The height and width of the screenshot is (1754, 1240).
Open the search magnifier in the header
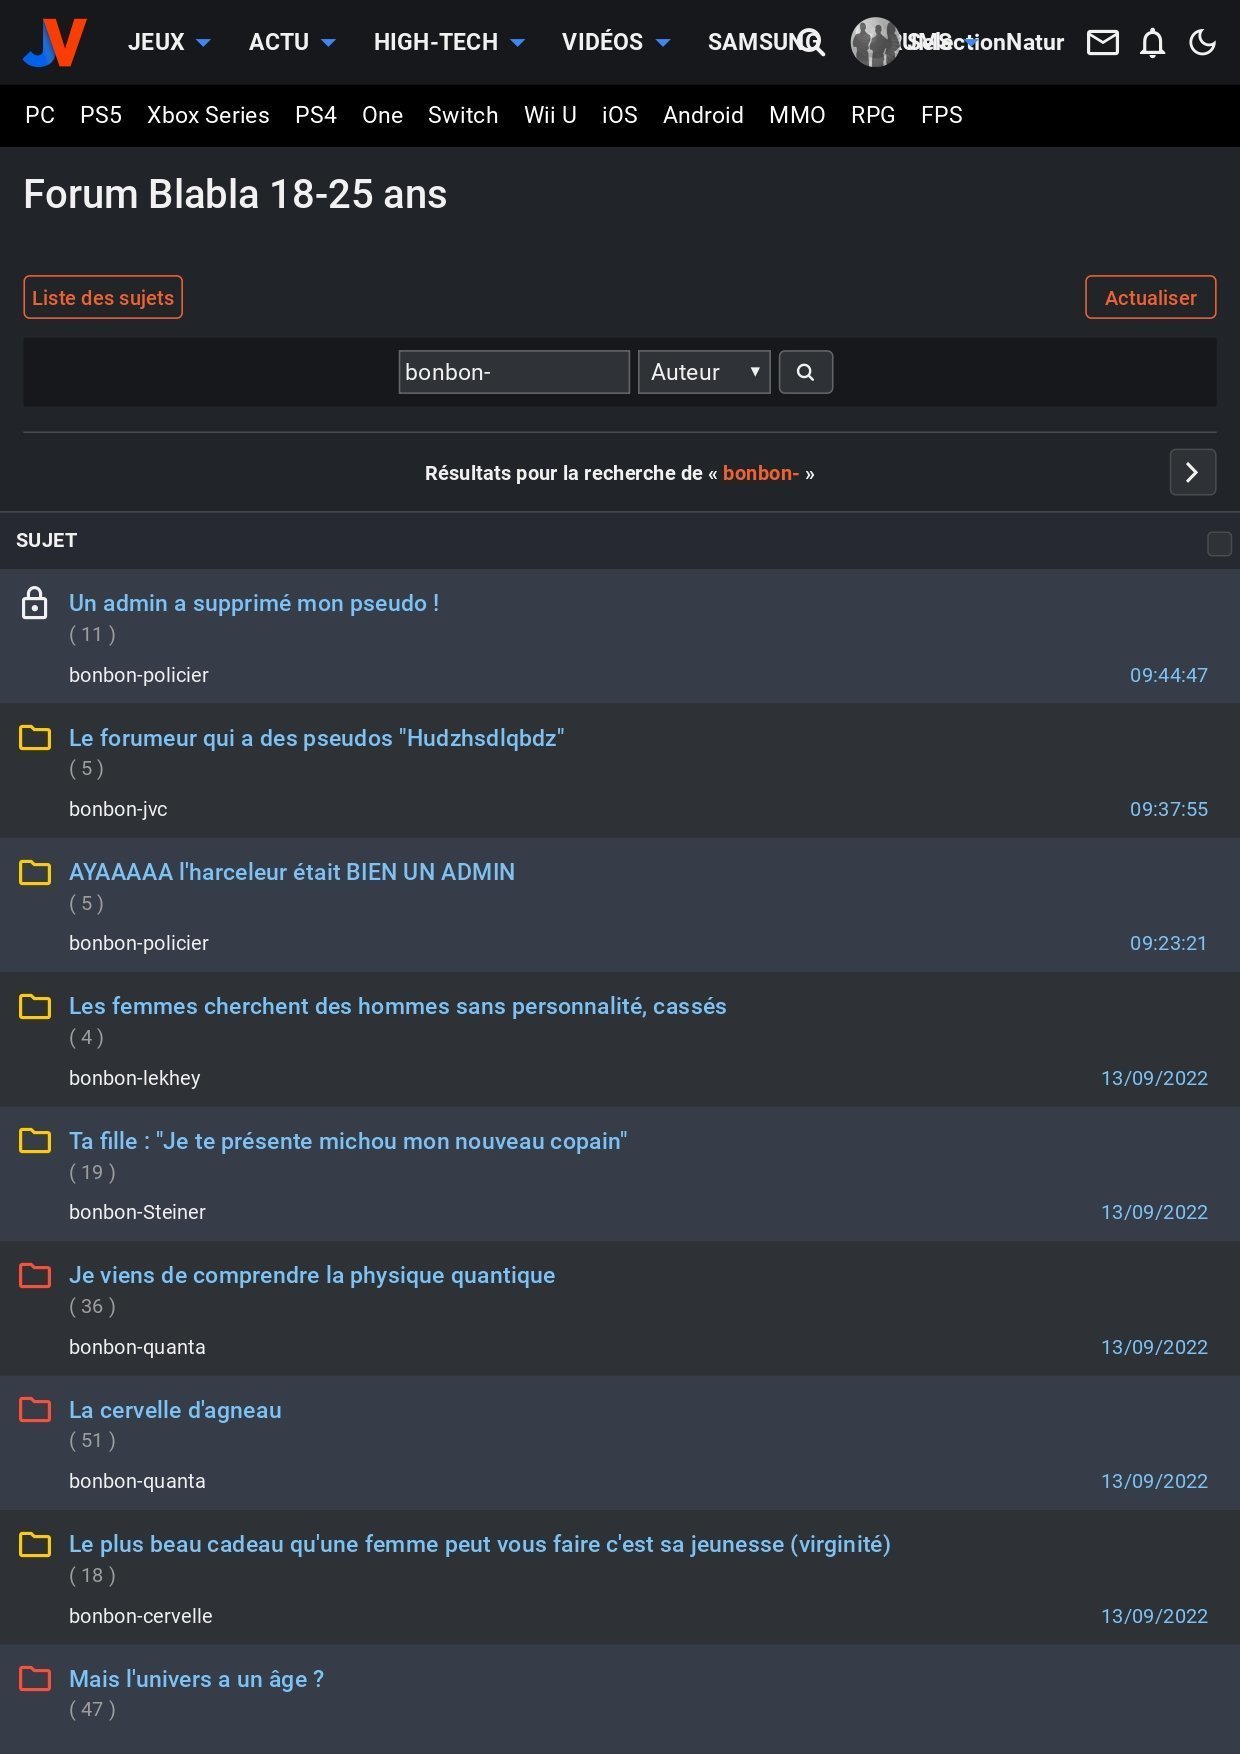click(x=811, y=42)
